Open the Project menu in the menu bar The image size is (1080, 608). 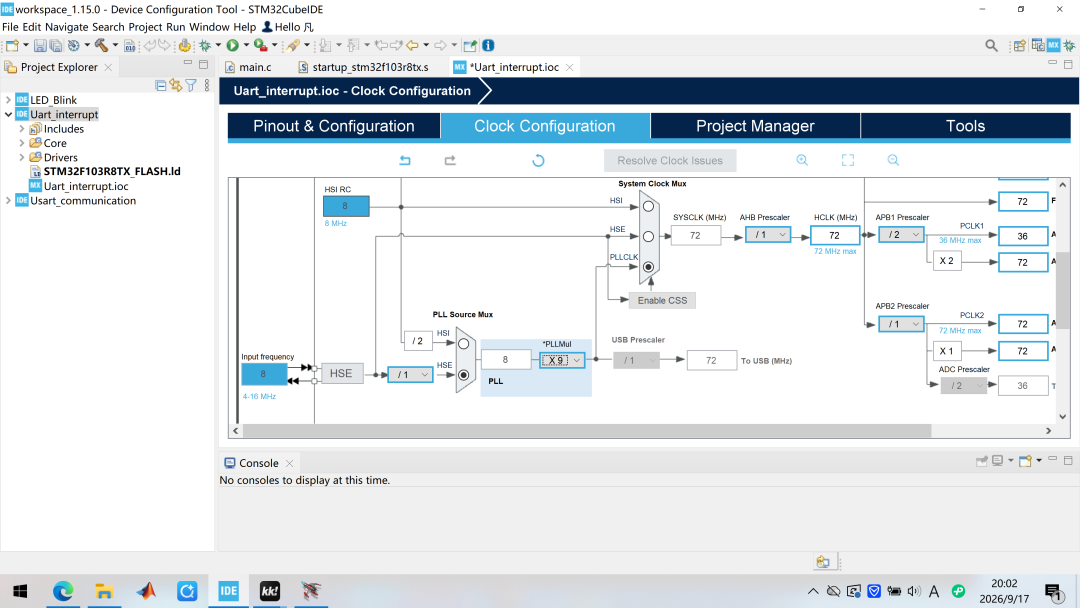(145, 27)
